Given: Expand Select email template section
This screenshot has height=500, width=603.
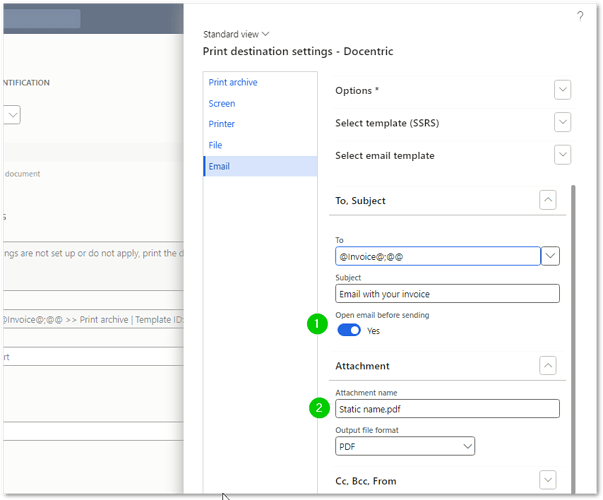Looking at the screenshot, I should click(x=562, y=155).
